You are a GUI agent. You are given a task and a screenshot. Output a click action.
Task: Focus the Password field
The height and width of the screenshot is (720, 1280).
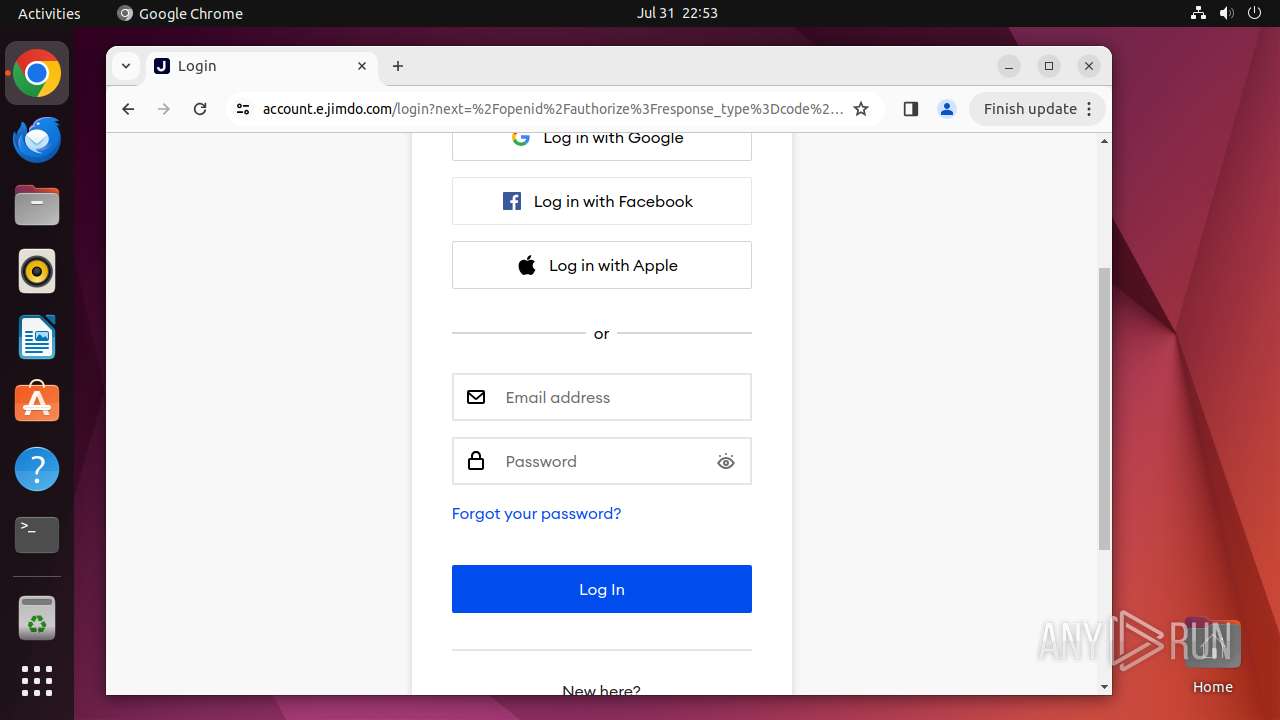coord(602,461)
